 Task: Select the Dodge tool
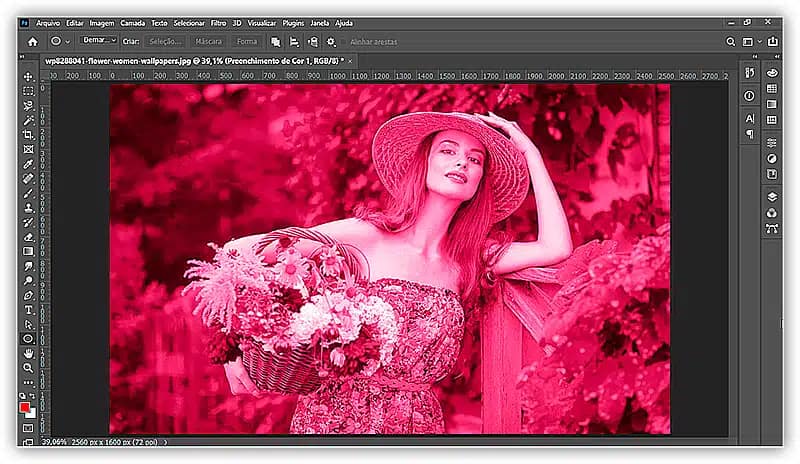coord(28,281)
